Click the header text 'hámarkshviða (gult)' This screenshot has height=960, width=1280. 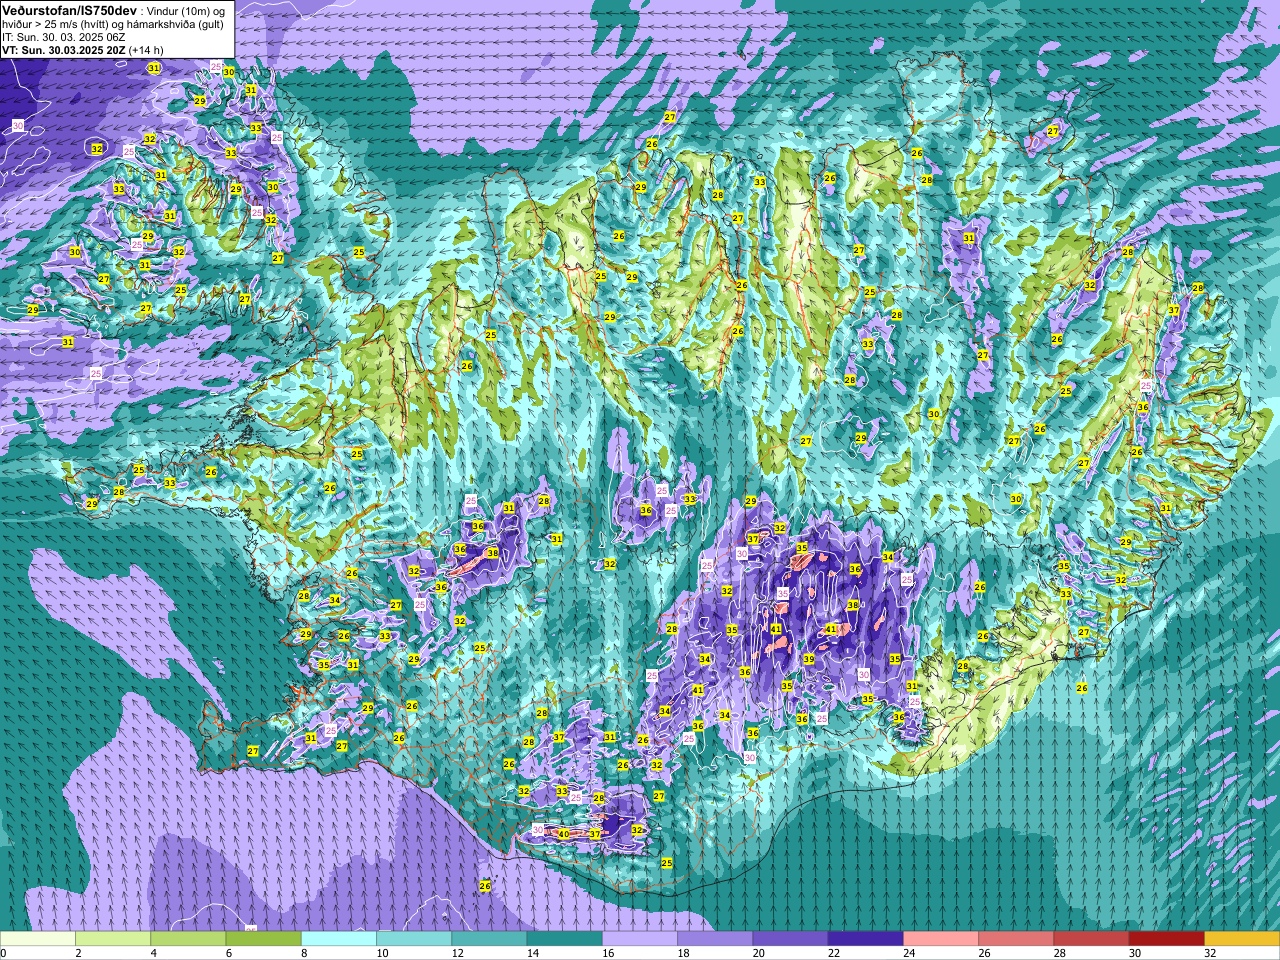[175, 23]
